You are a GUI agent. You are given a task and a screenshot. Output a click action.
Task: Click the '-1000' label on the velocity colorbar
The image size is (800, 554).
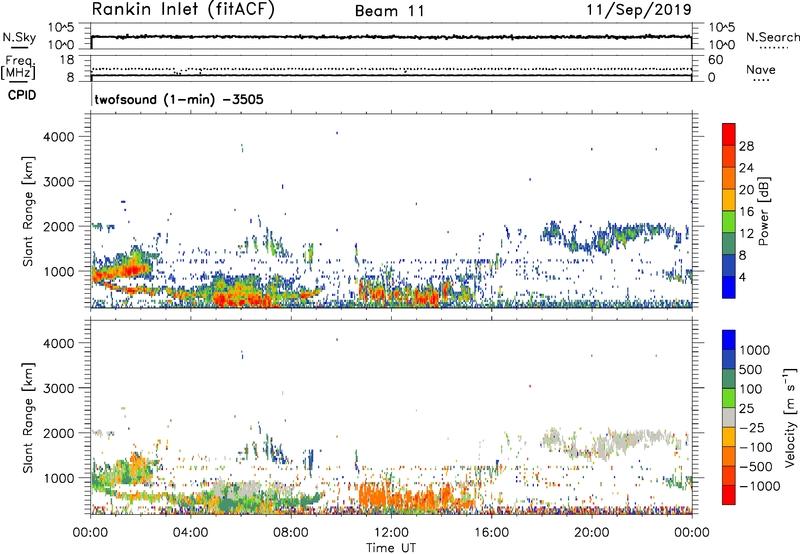tap(759, 486)
